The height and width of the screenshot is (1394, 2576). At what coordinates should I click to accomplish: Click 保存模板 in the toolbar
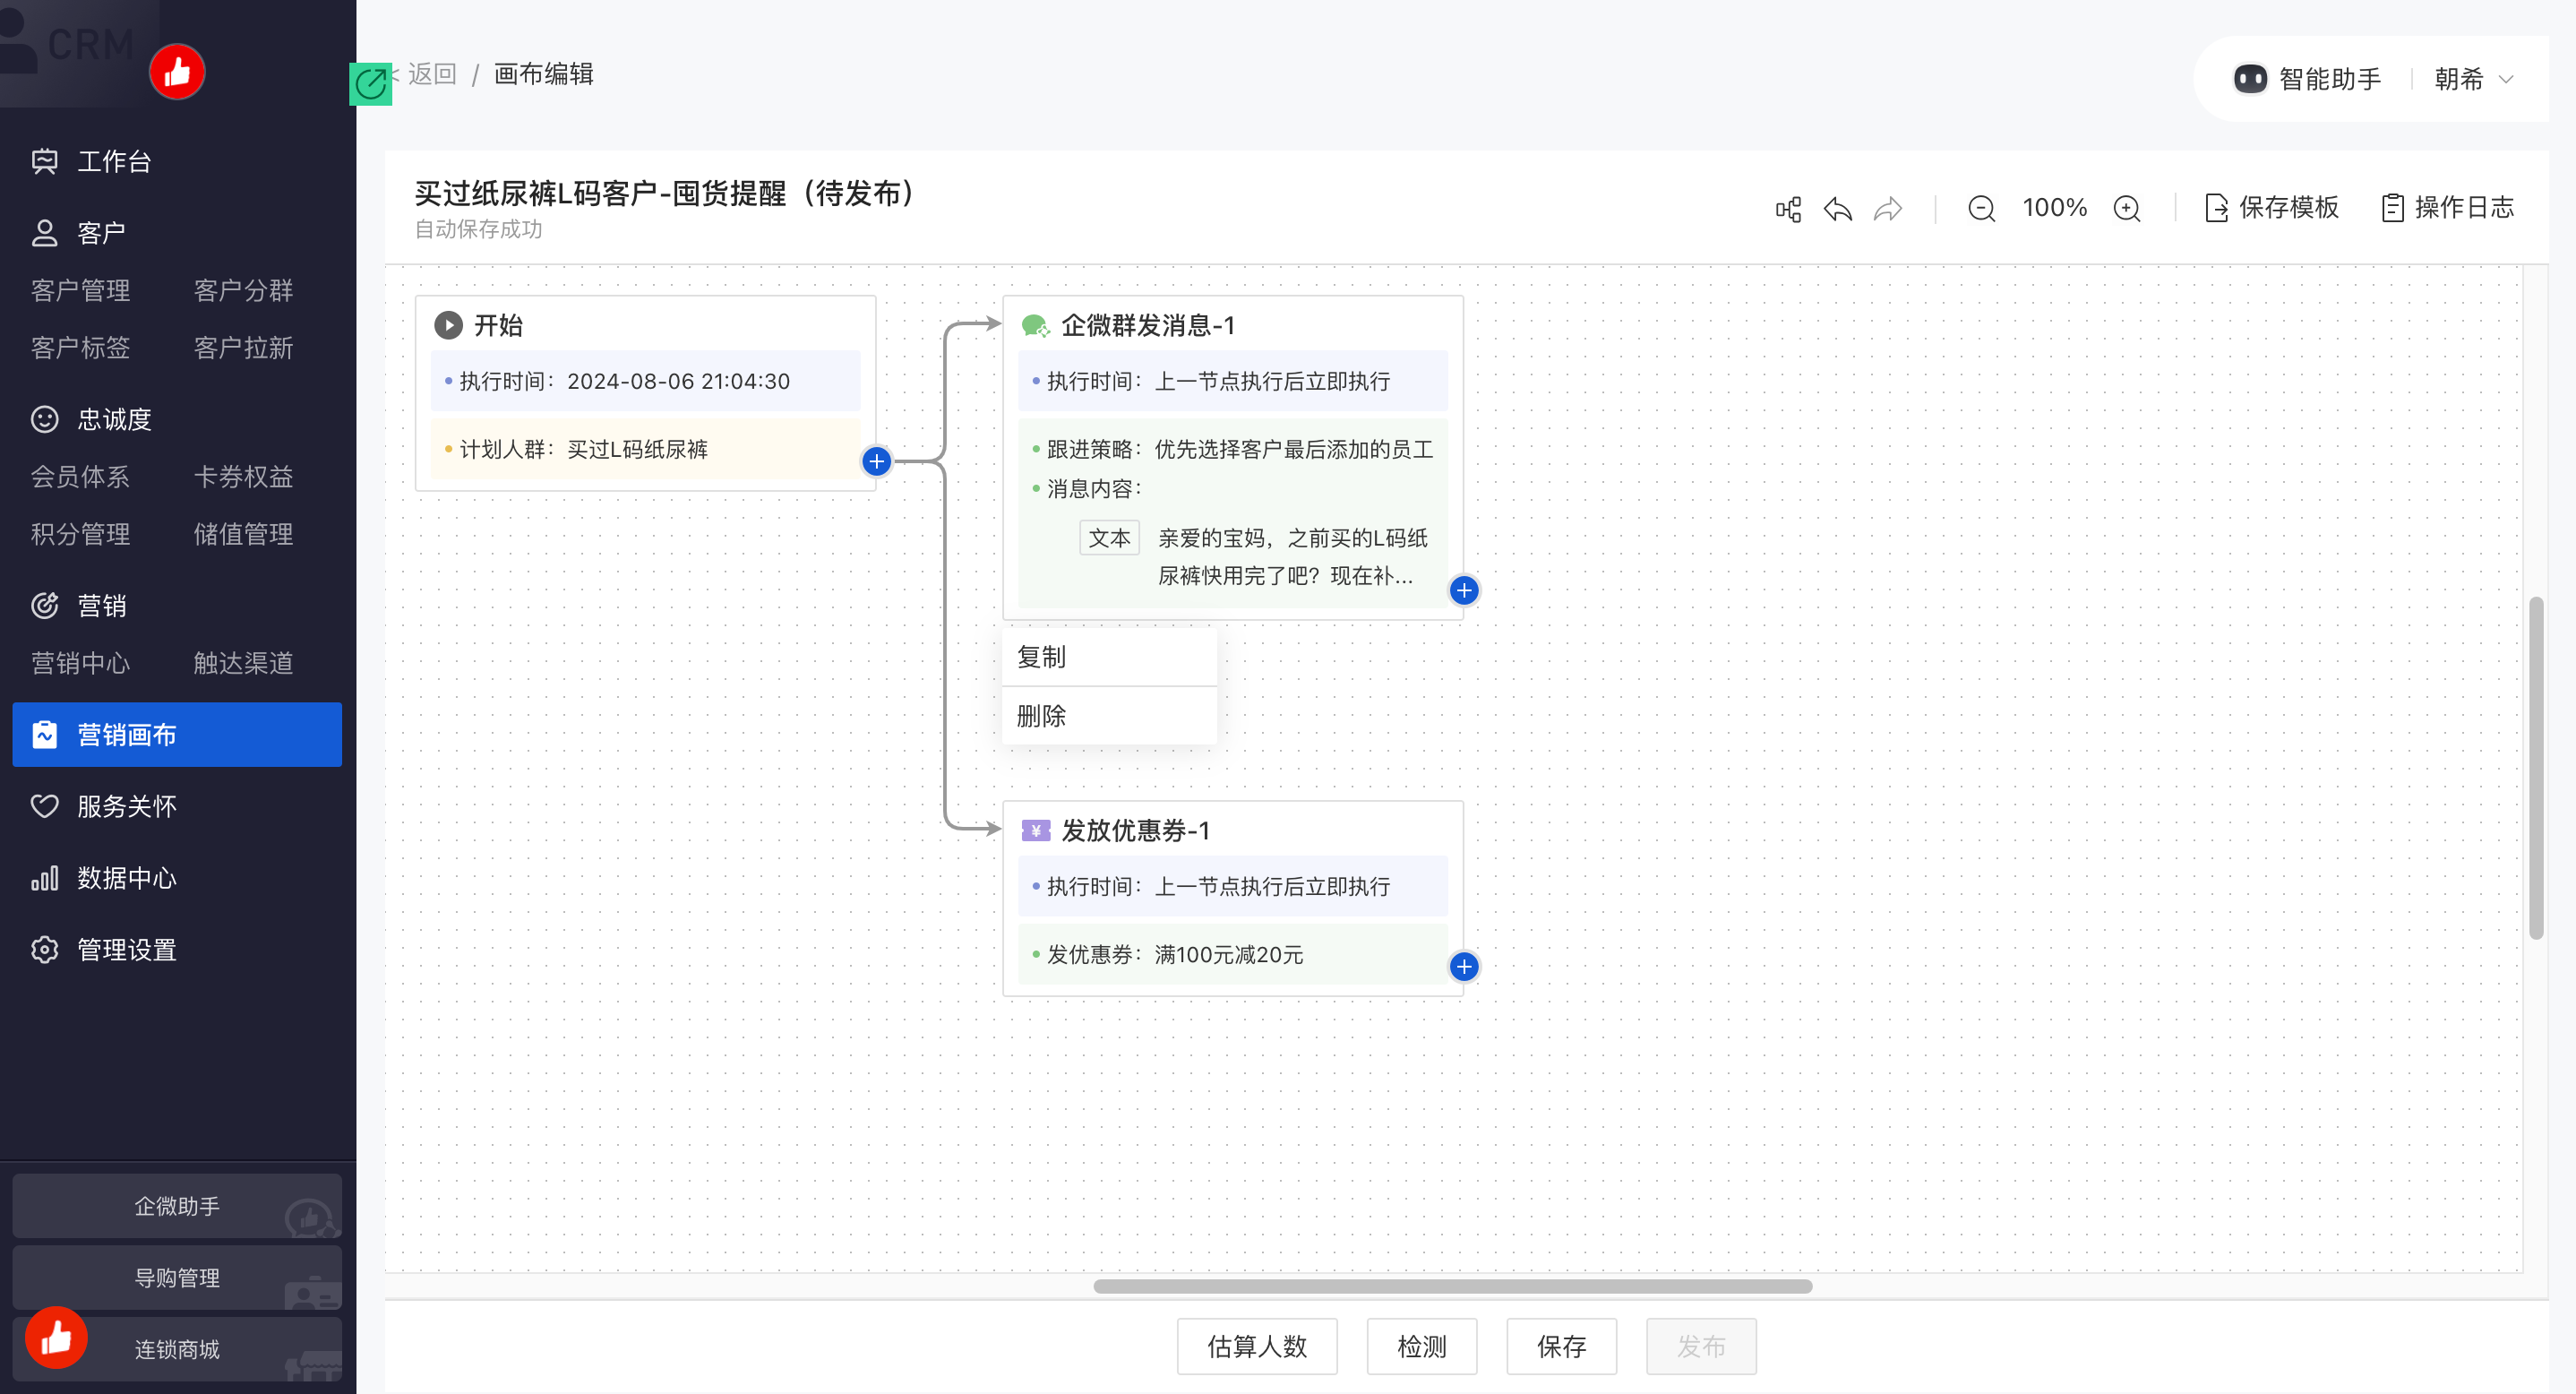tap(2272, 207)
